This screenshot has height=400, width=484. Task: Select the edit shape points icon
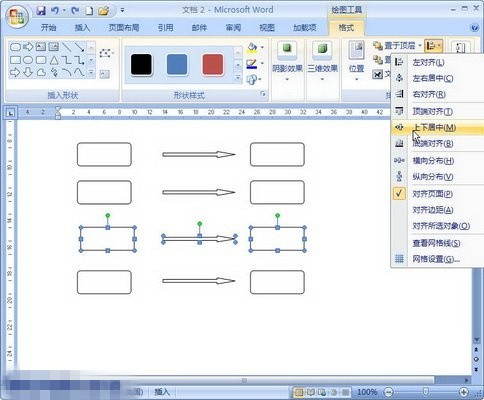pyautogui.click(x=105, y=53)
